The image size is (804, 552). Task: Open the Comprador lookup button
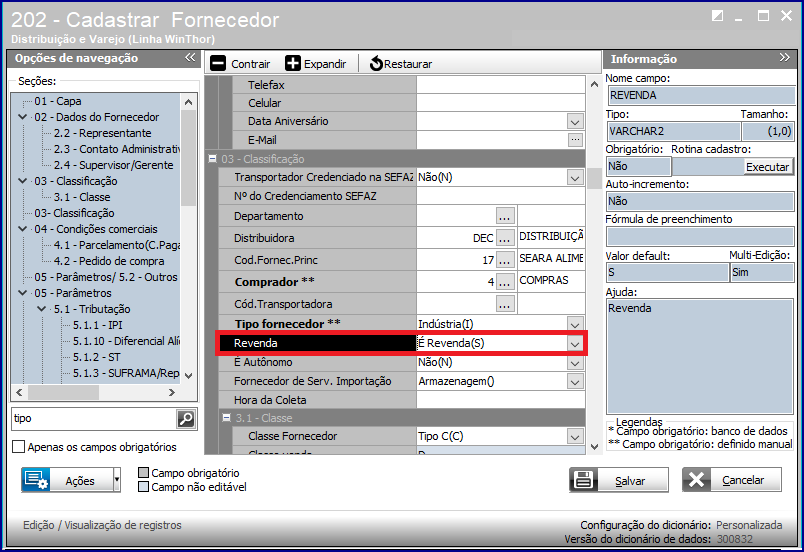tap(505, 282)
